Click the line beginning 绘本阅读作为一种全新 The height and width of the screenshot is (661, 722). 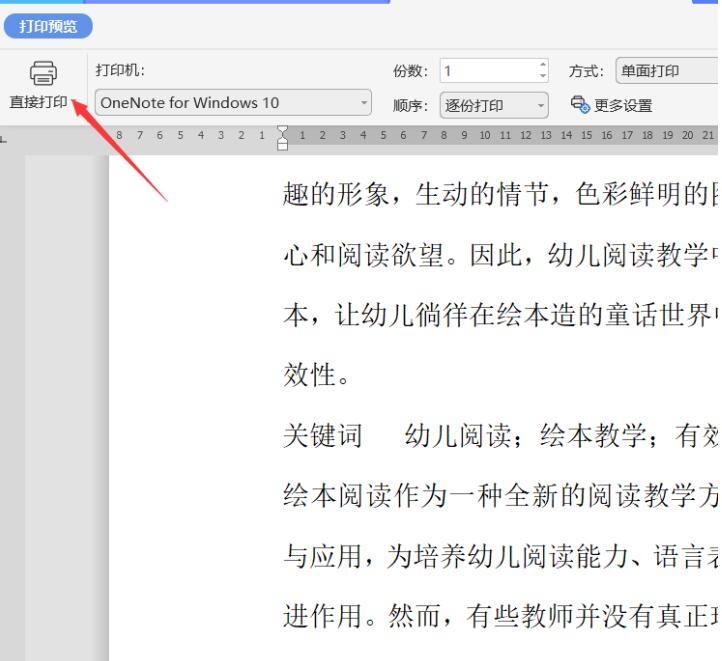pyautogui.click(x=500, y=495)
